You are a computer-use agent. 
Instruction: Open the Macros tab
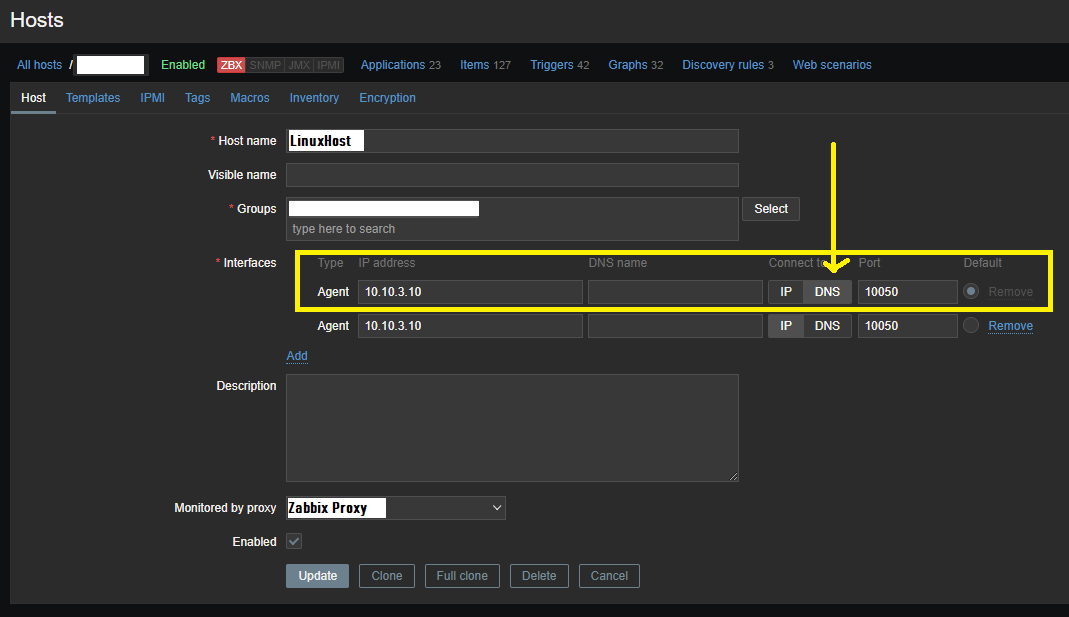[250, 98]
